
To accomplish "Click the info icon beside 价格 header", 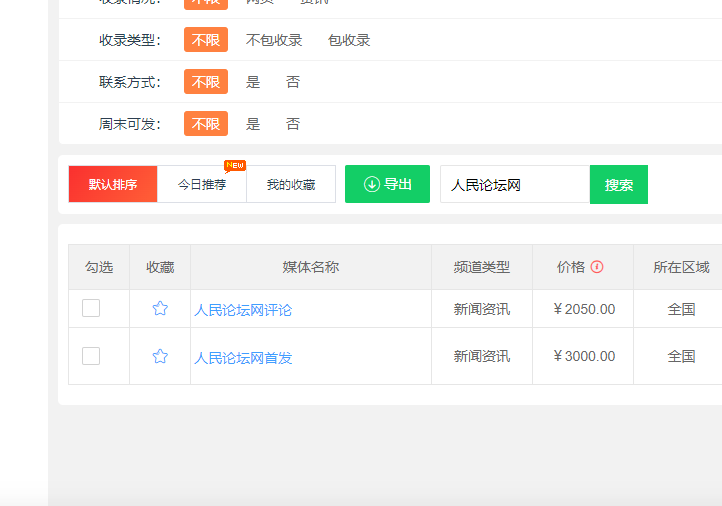I will pyautogui.click(x=597, y=267).
